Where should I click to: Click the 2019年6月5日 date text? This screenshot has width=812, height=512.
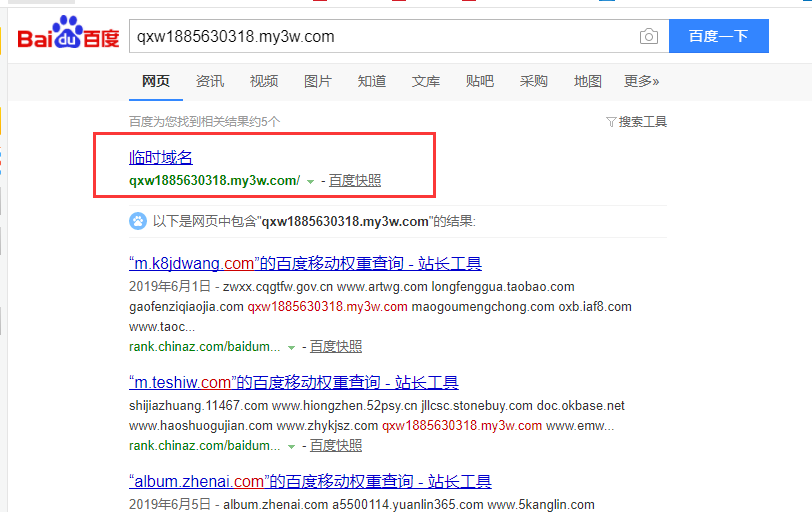click(170, 504)
